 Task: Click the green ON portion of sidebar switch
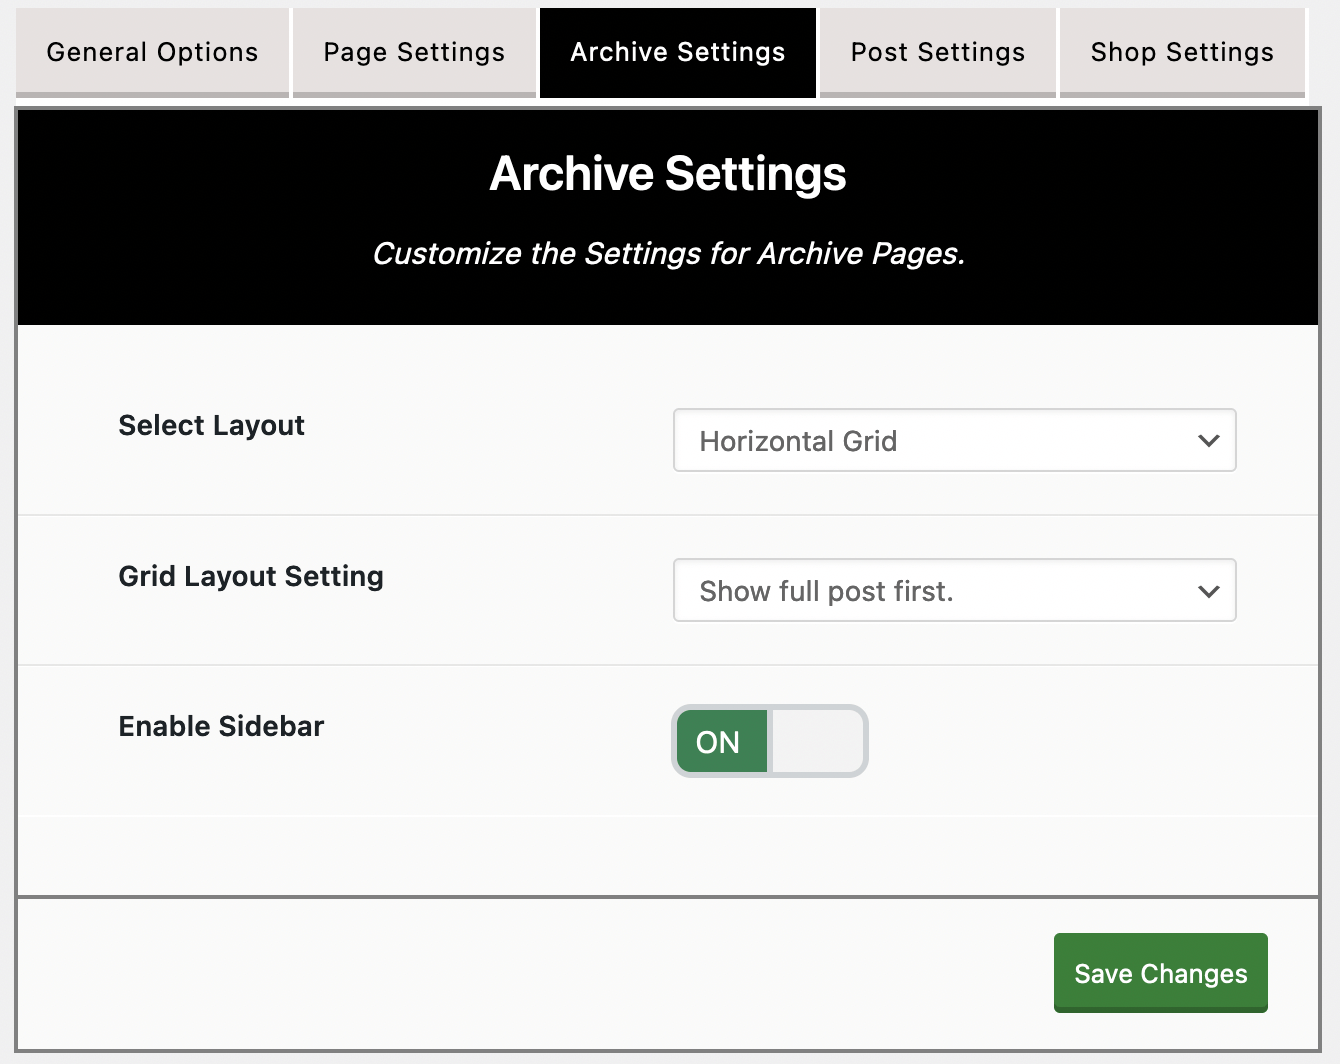click(720, 741)
